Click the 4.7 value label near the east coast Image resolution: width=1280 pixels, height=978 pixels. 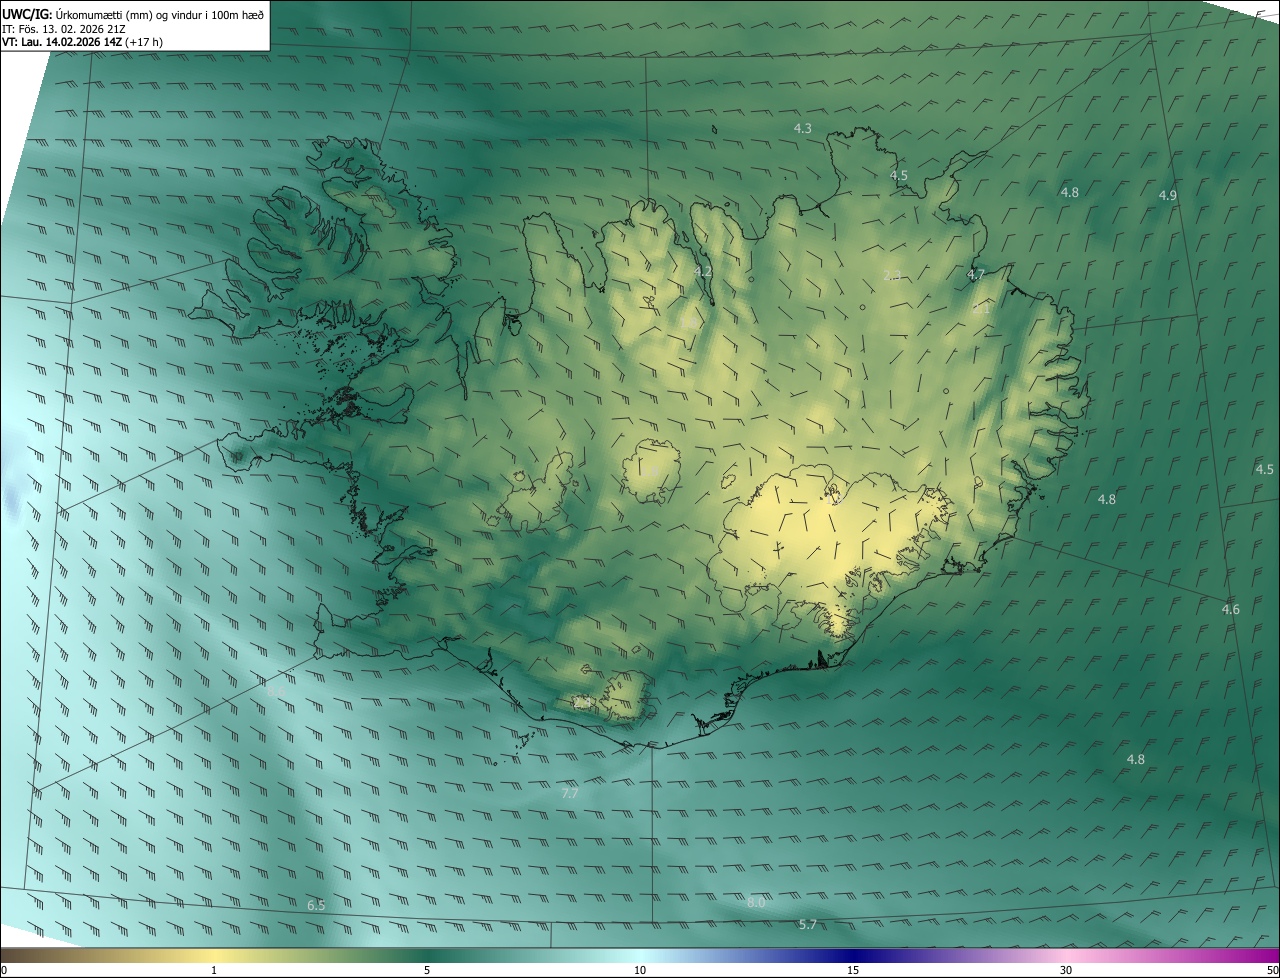tap(976, 273)
